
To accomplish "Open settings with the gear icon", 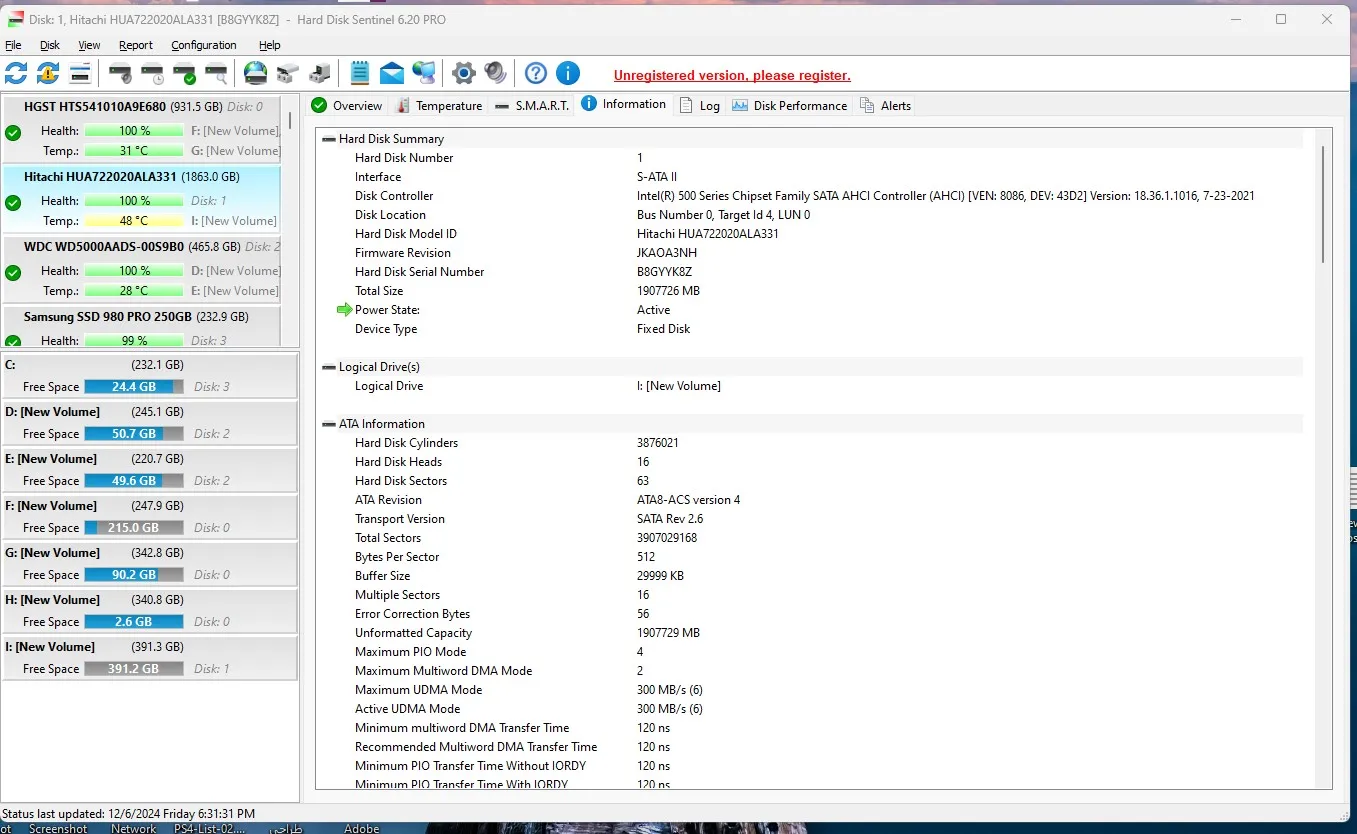I will 463,73.
